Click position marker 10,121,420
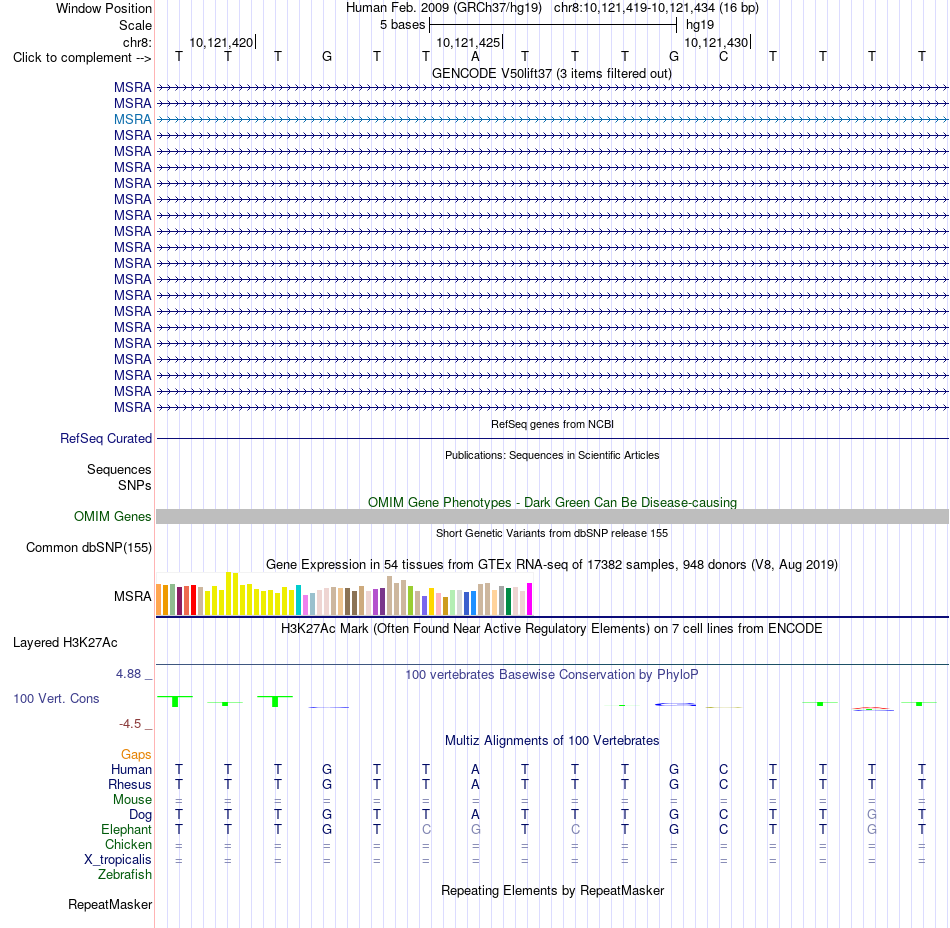Image resolution: width=950 pixels, height=928 pixels. click(x=221, y=42)
